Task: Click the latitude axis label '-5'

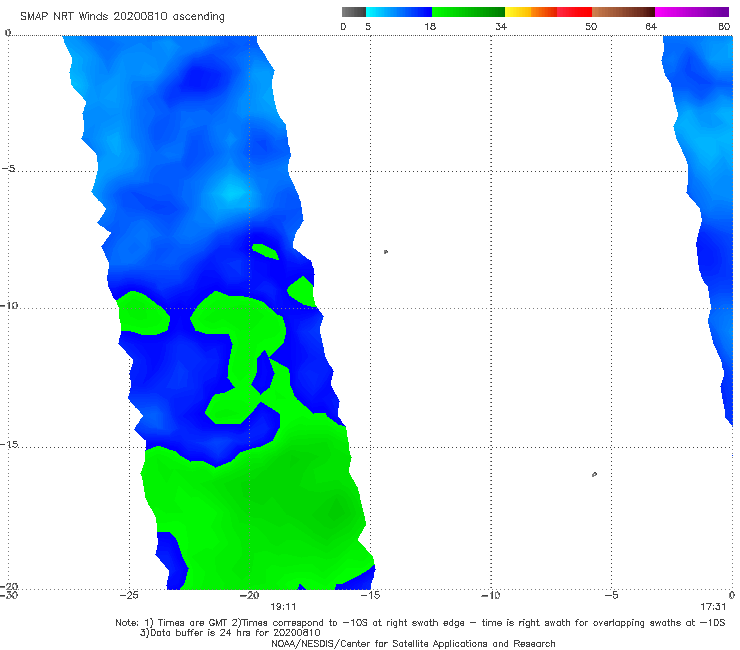Action: coord(9,169)
